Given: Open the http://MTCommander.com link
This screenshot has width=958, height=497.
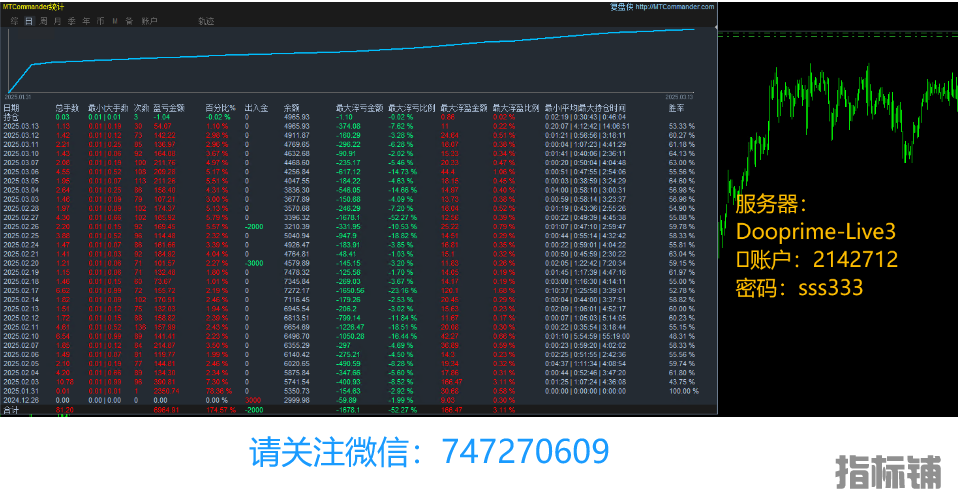Looking at the screenshot, I should [675, 7].
